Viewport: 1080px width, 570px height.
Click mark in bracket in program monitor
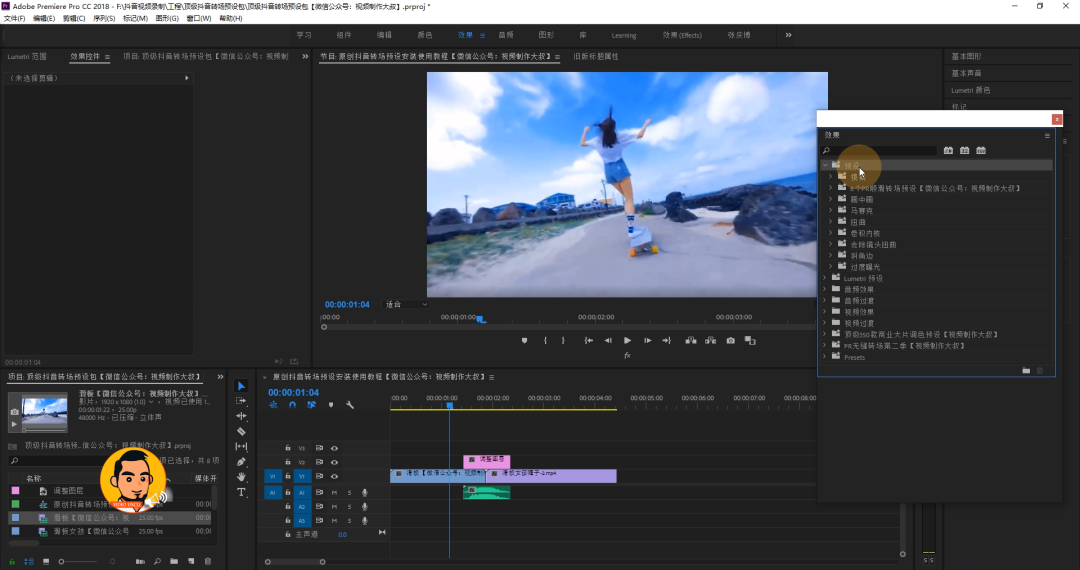(546, 341)
